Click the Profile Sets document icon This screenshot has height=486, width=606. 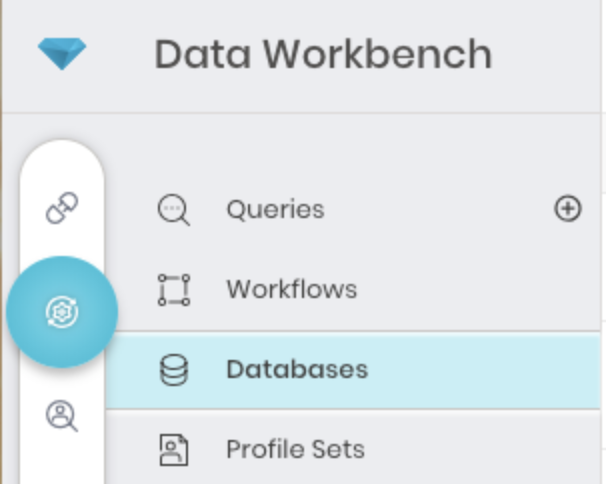[x=173, y=449]
